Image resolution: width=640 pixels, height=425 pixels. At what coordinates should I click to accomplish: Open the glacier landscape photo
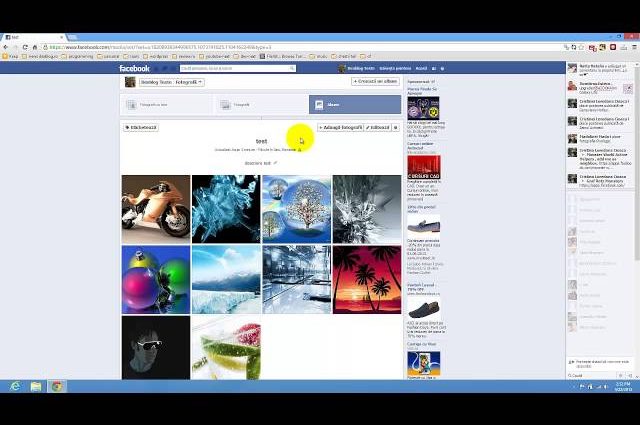coord(226,280)
